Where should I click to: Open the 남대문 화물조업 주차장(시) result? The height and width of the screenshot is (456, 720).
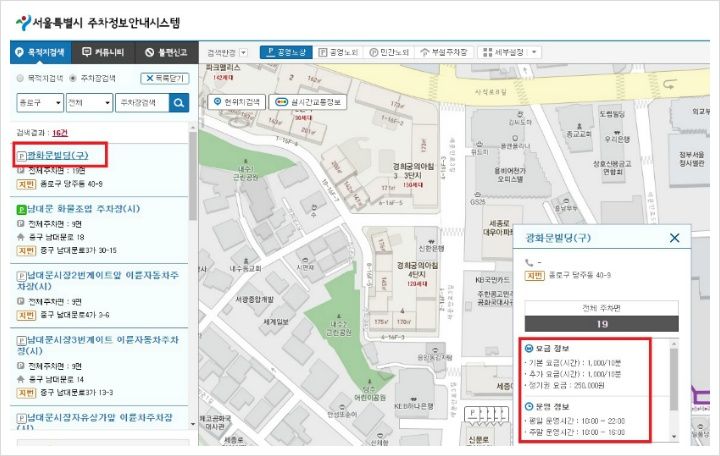coord(84,209)
